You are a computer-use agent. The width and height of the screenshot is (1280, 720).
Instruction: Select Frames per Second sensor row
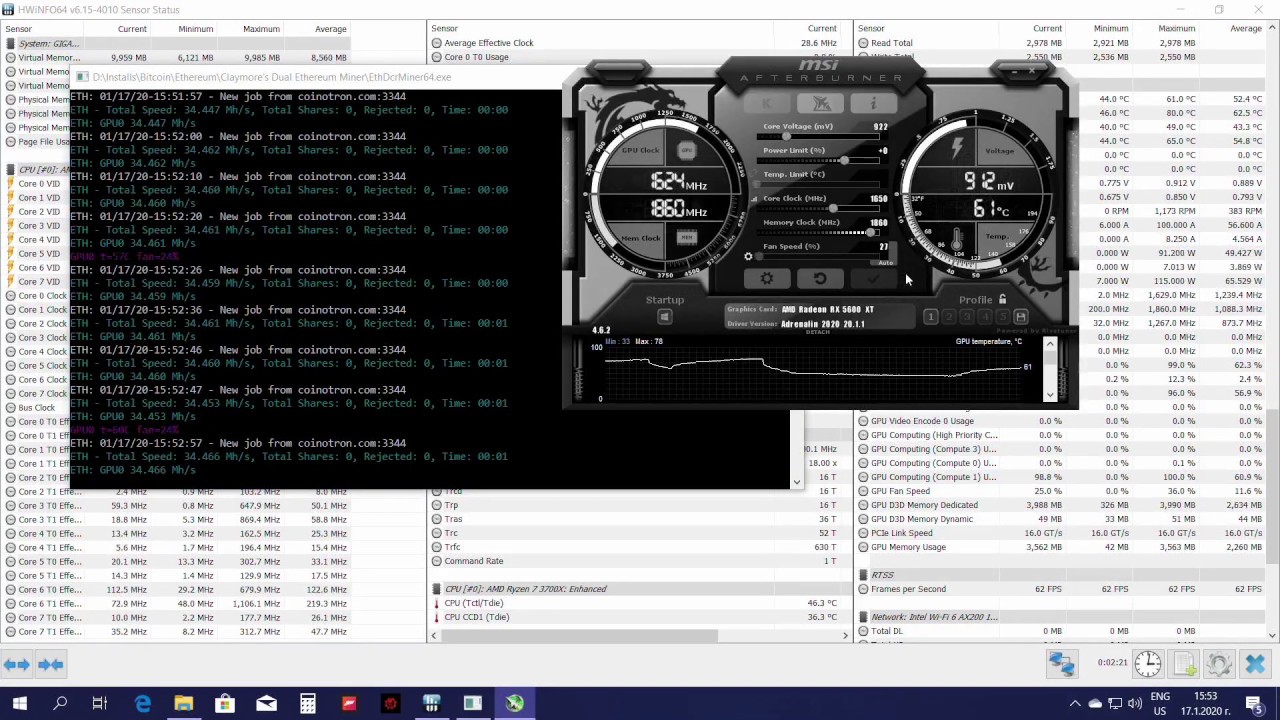coord(1062,589)
